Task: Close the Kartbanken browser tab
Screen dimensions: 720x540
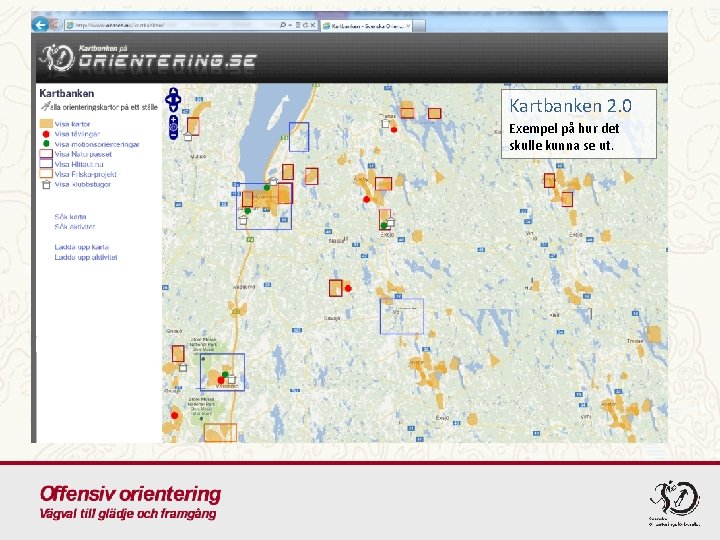Action: click(408, 26)
